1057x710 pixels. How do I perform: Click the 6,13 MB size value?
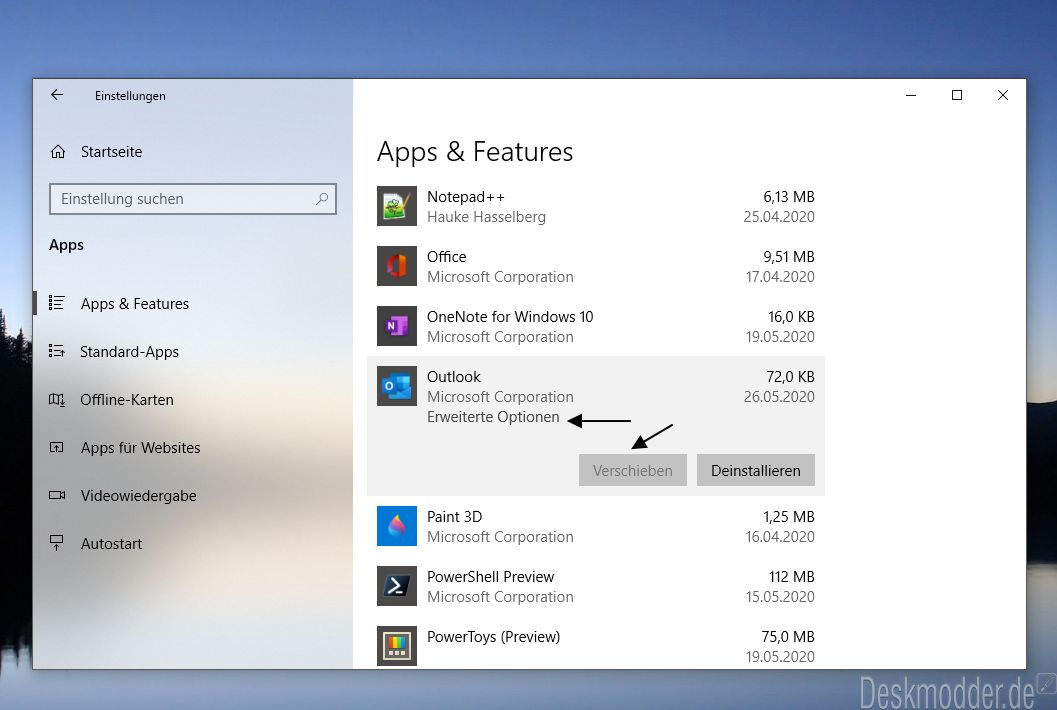(x=789, y=197)
